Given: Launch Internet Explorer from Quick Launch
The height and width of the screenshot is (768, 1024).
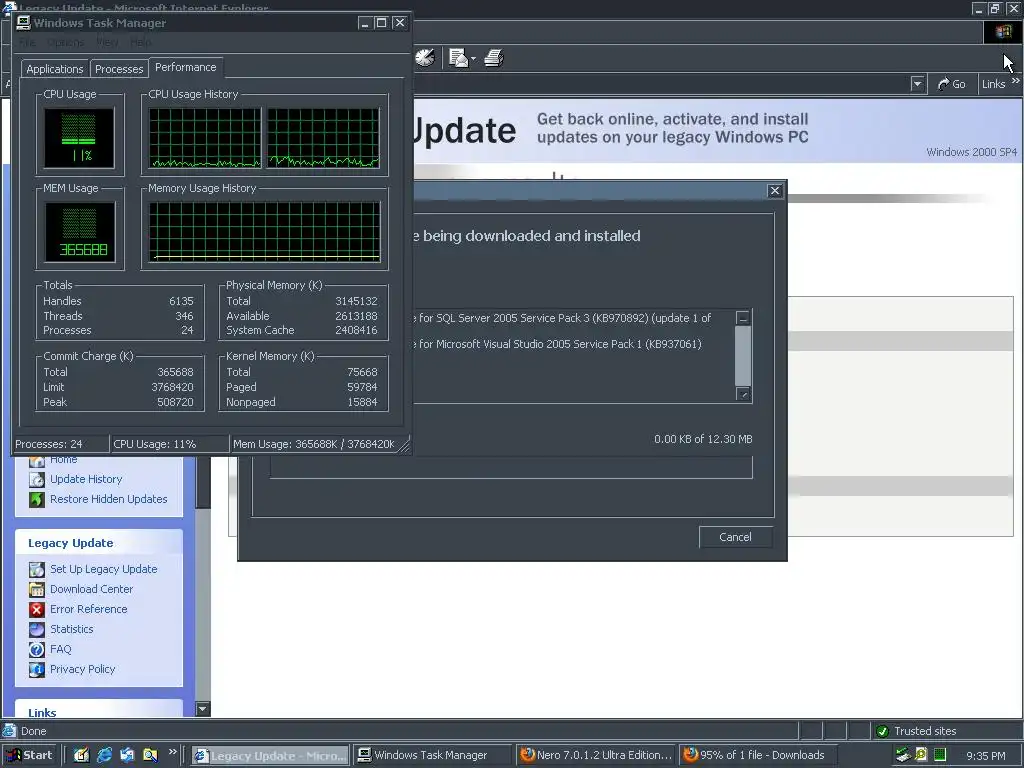Looking at the screenshot, I should coord(104,755).
